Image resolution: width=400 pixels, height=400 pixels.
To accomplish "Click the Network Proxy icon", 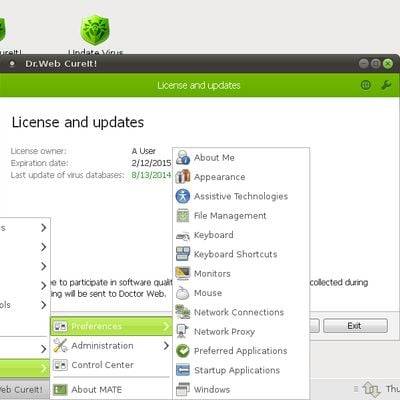I will point(183,331).
